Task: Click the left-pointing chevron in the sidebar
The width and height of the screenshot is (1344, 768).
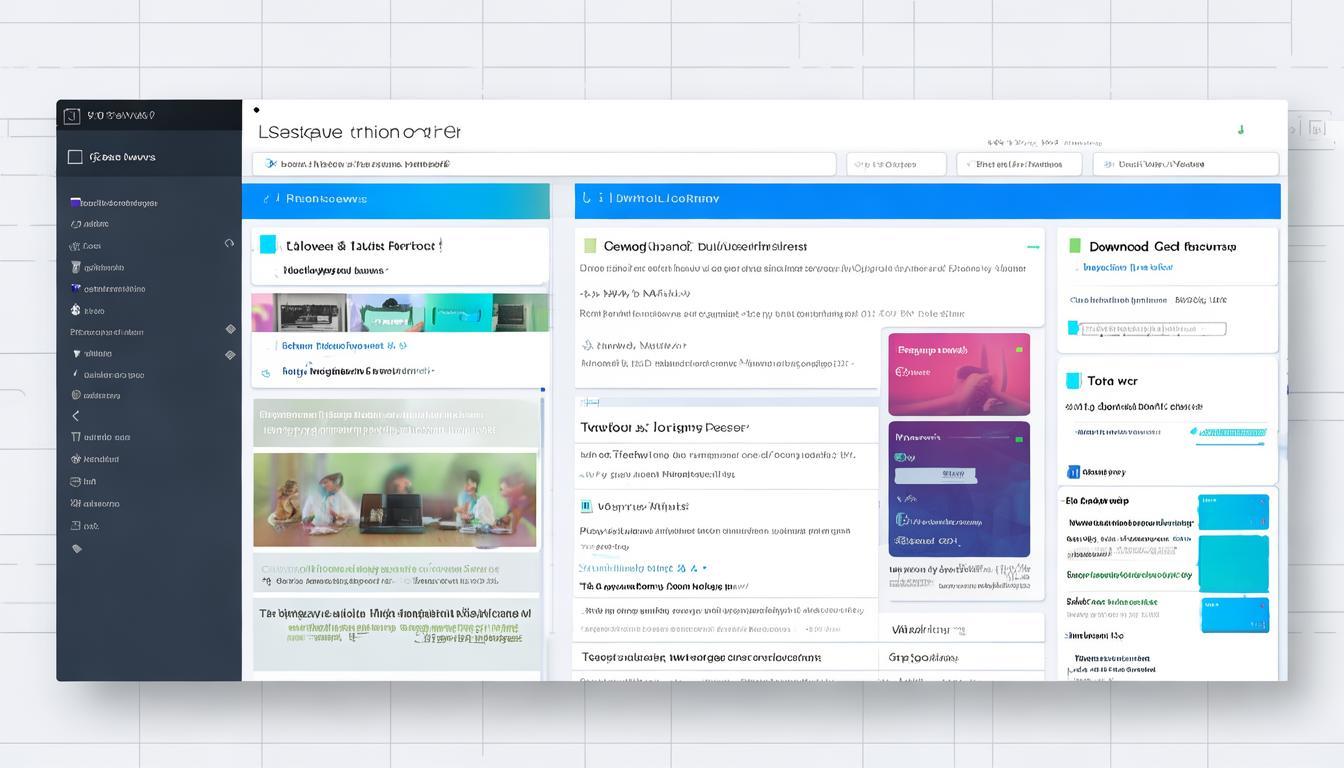Action: tap(76, 416)
